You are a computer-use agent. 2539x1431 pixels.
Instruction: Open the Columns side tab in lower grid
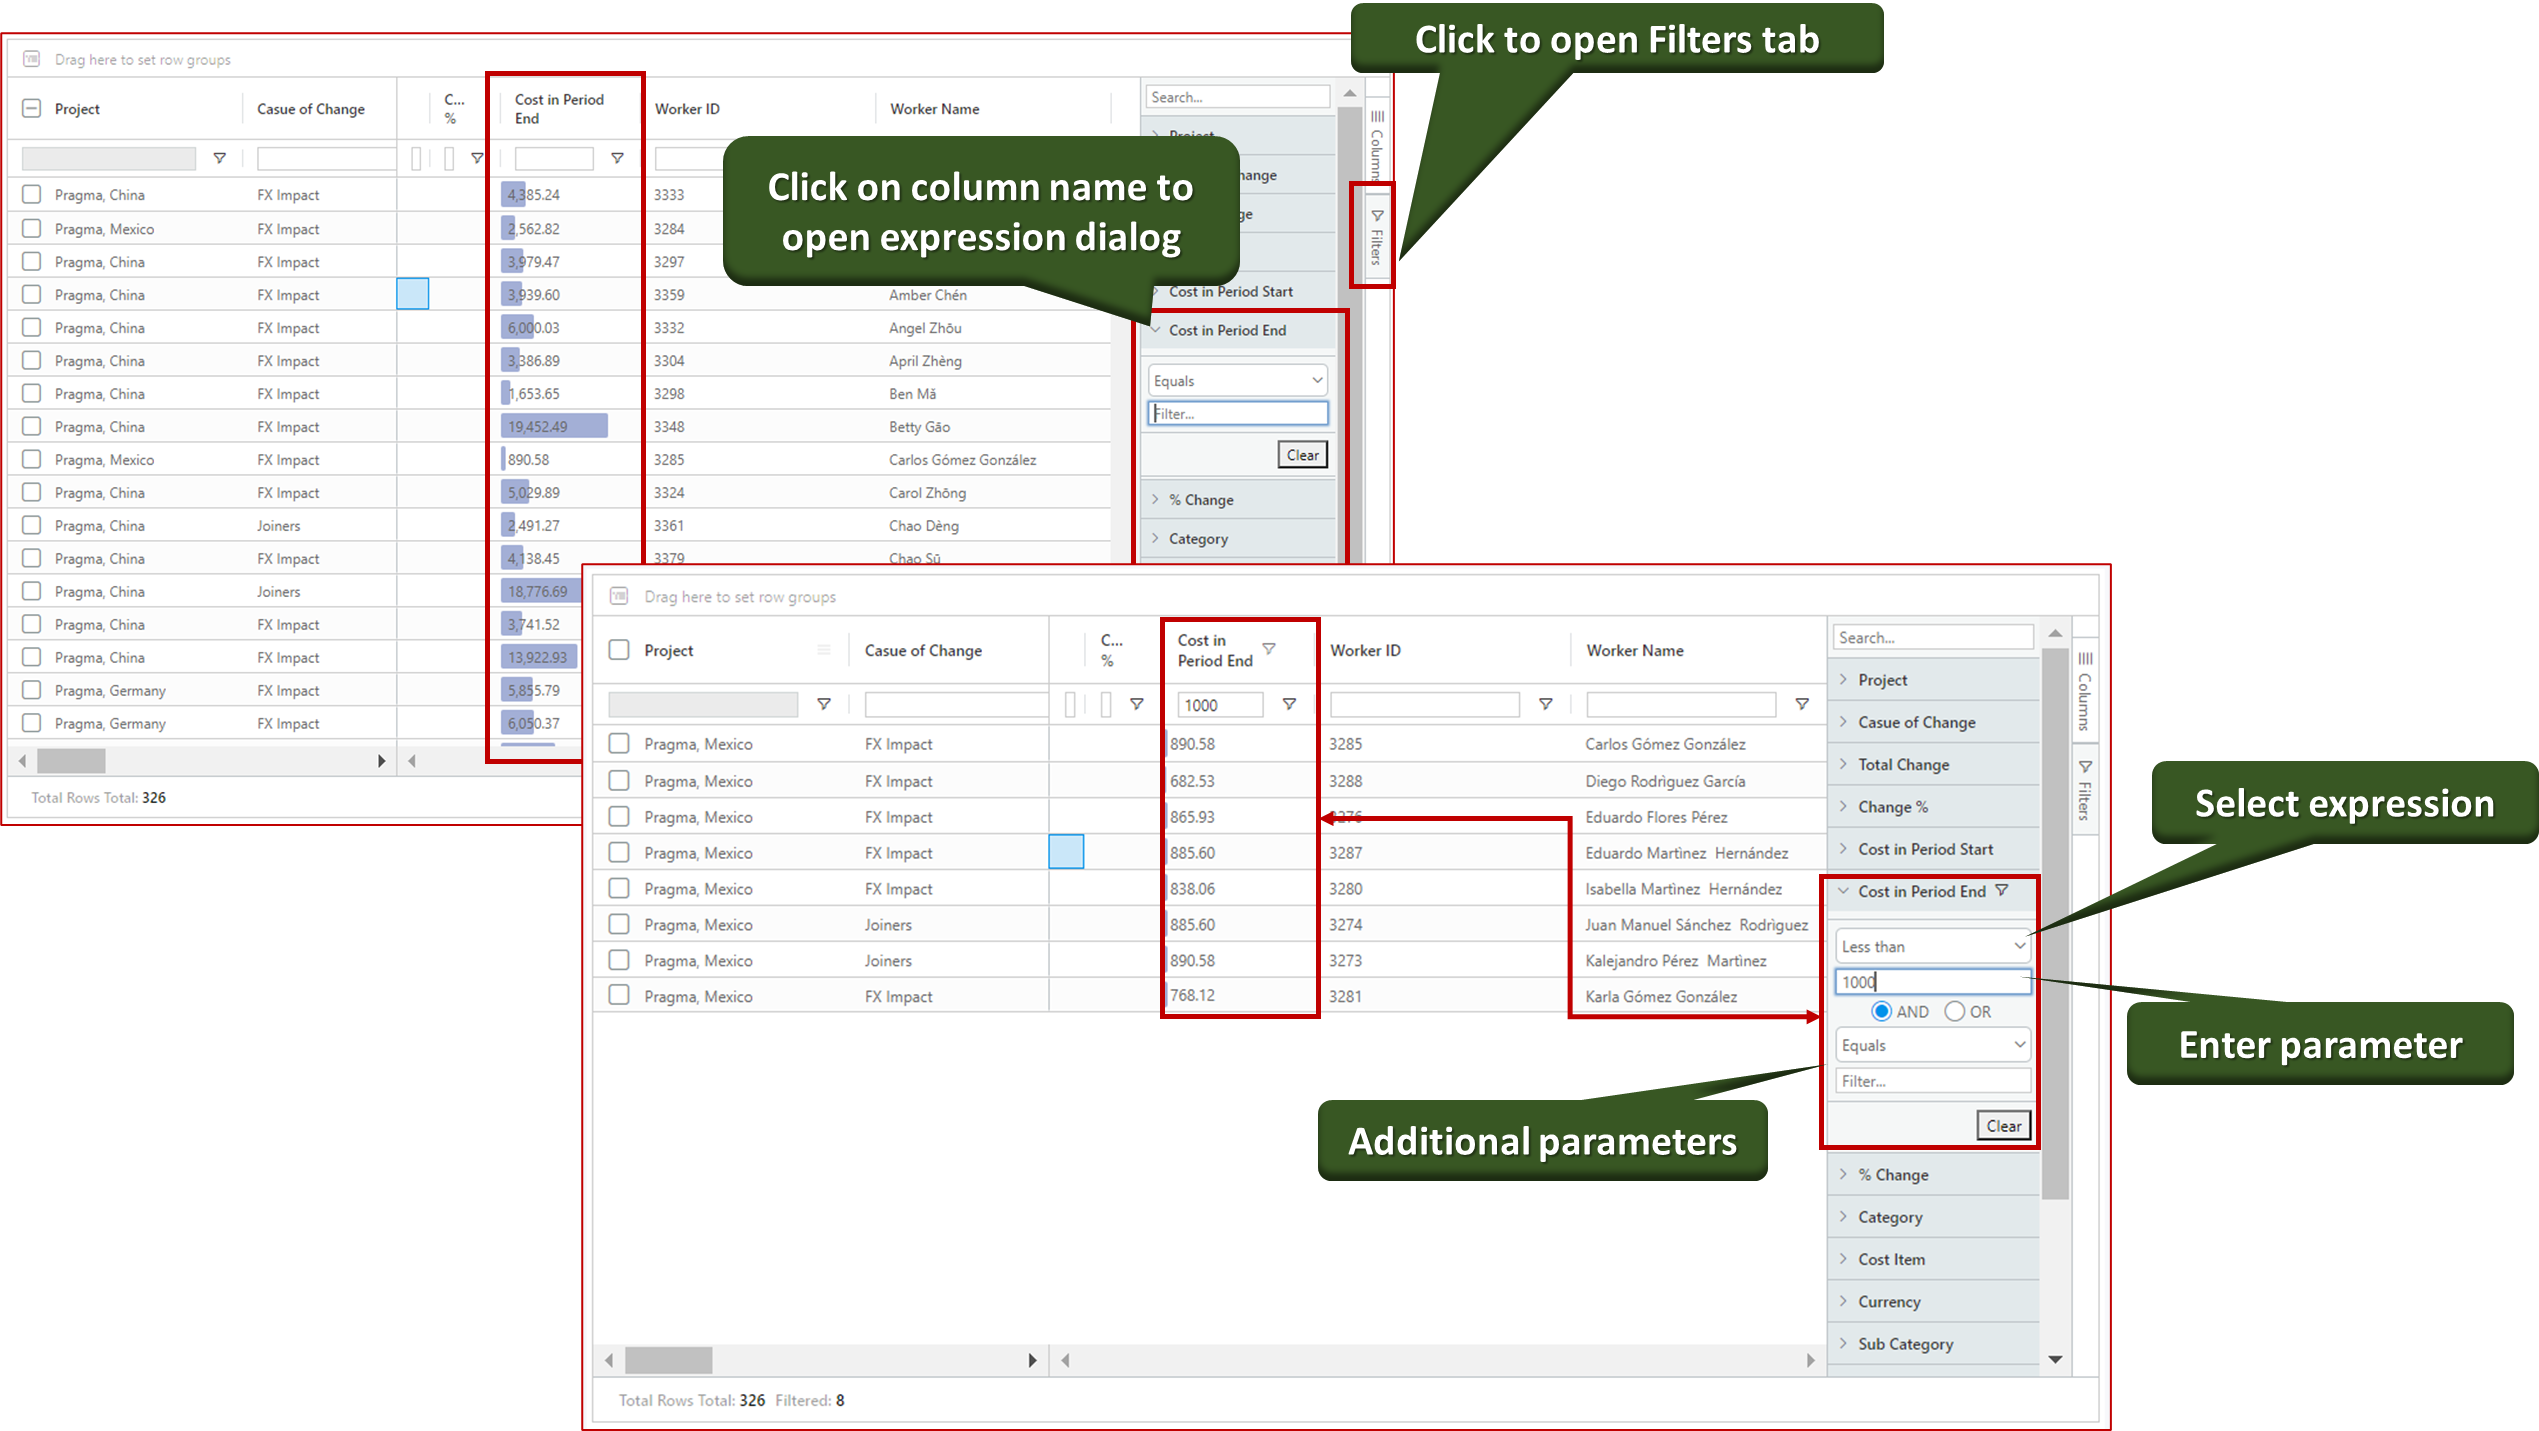point(2085,692)
